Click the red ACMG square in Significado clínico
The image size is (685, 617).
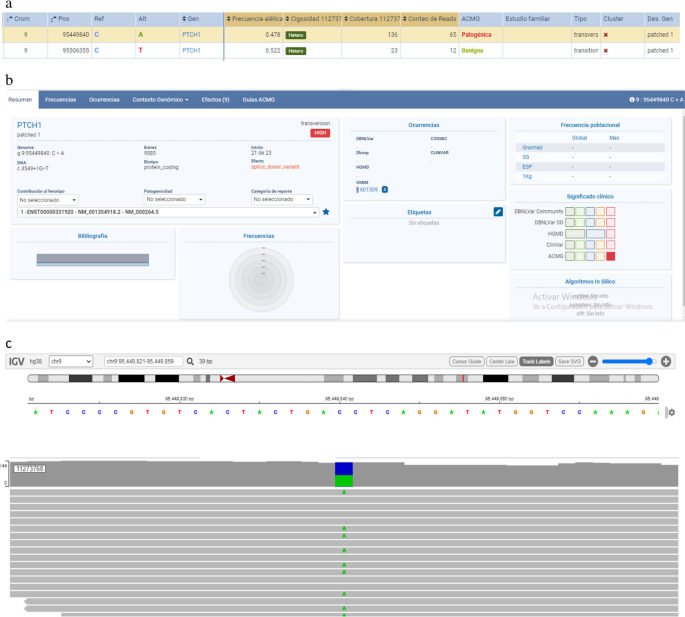[x=610, y=257]
